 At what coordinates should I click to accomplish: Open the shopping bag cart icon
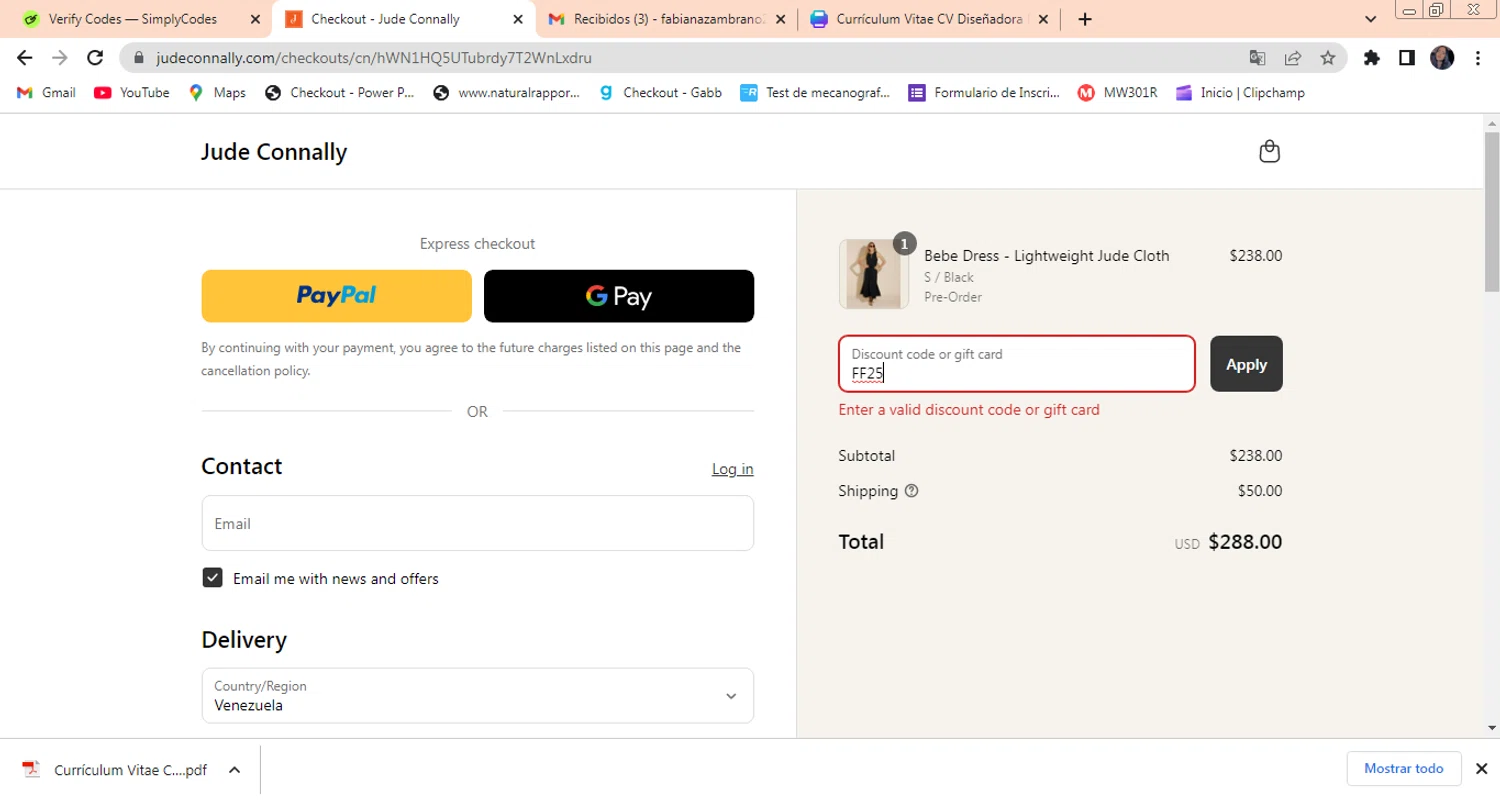coord(1269,152)
